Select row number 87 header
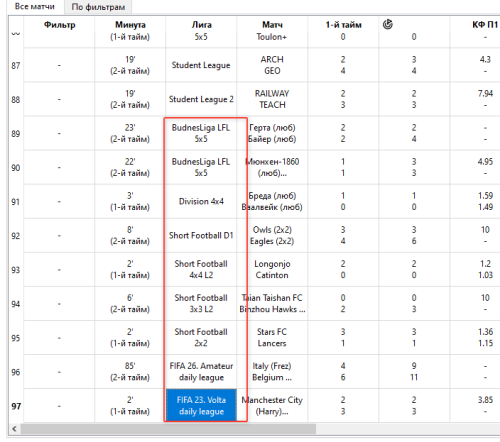This screenshot has height=442, width=500. (x=16, y=65)
